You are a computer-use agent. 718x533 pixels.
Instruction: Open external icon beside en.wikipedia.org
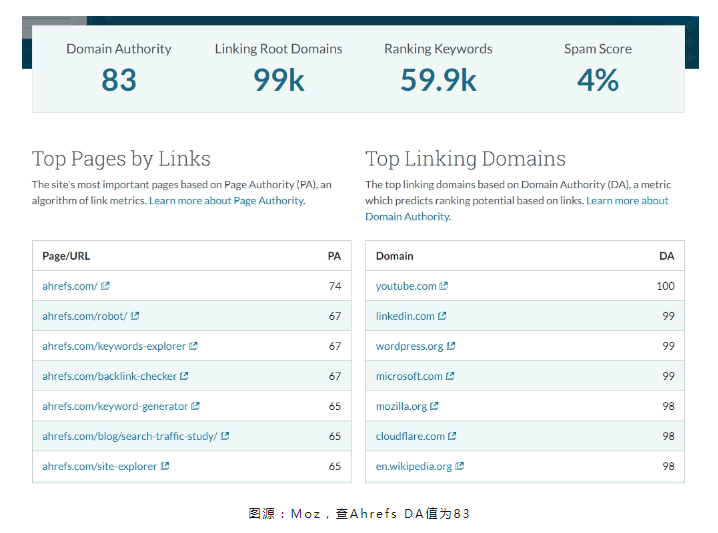[x=460, y=466]
